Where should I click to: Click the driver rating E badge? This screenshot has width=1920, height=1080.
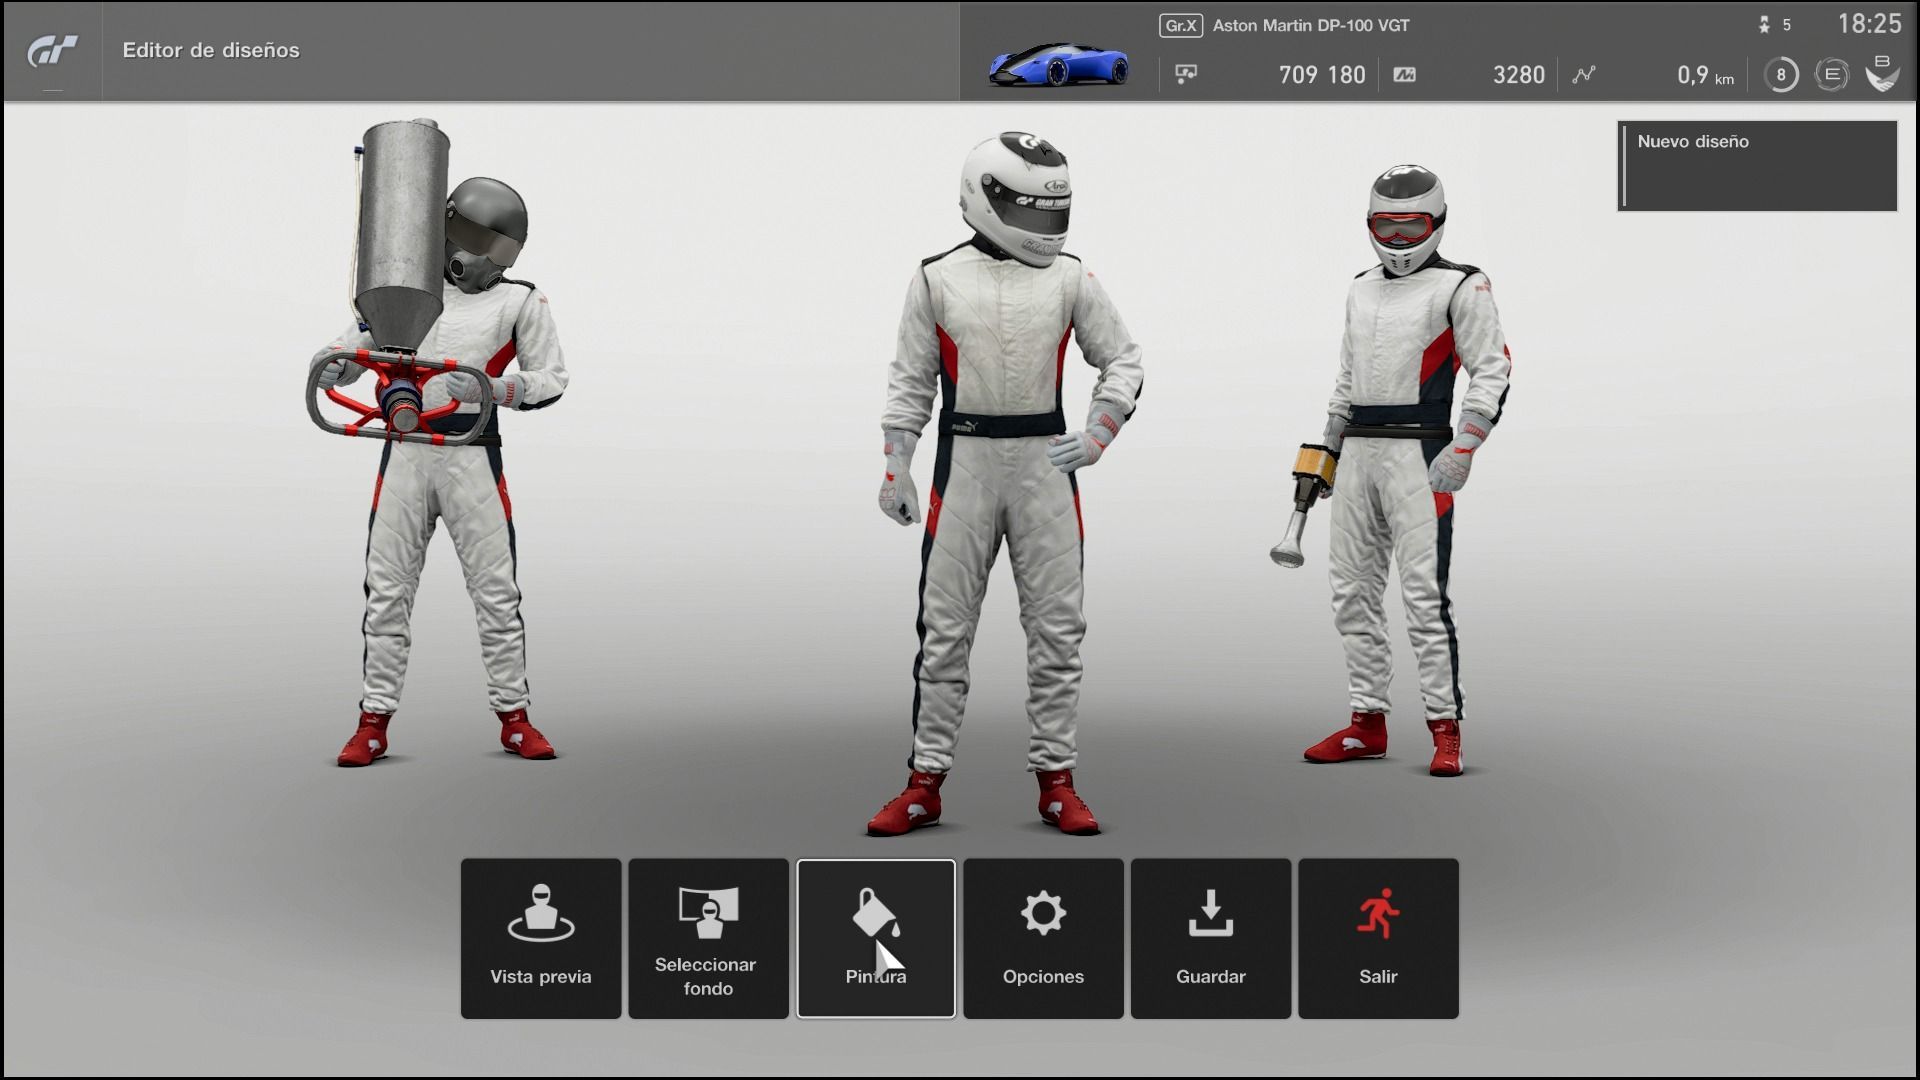pos(1832,74)
